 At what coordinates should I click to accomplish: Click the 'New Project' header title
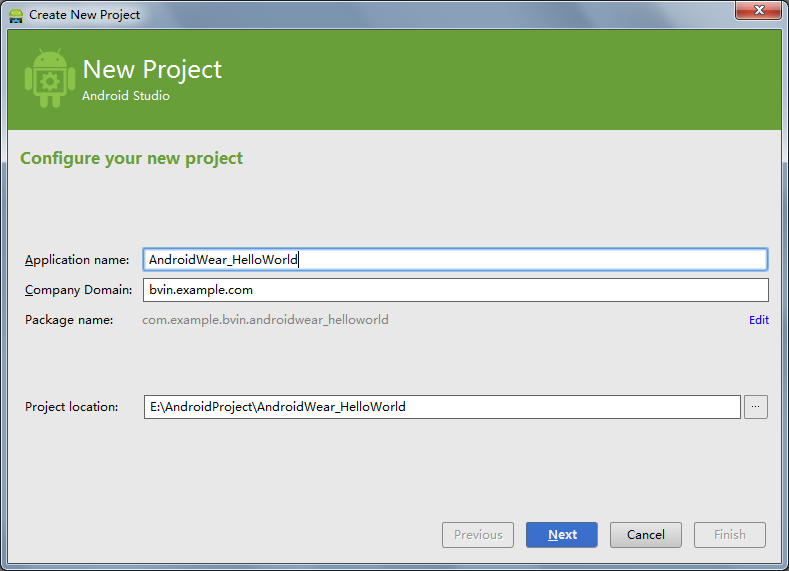(x=152, y=69)
